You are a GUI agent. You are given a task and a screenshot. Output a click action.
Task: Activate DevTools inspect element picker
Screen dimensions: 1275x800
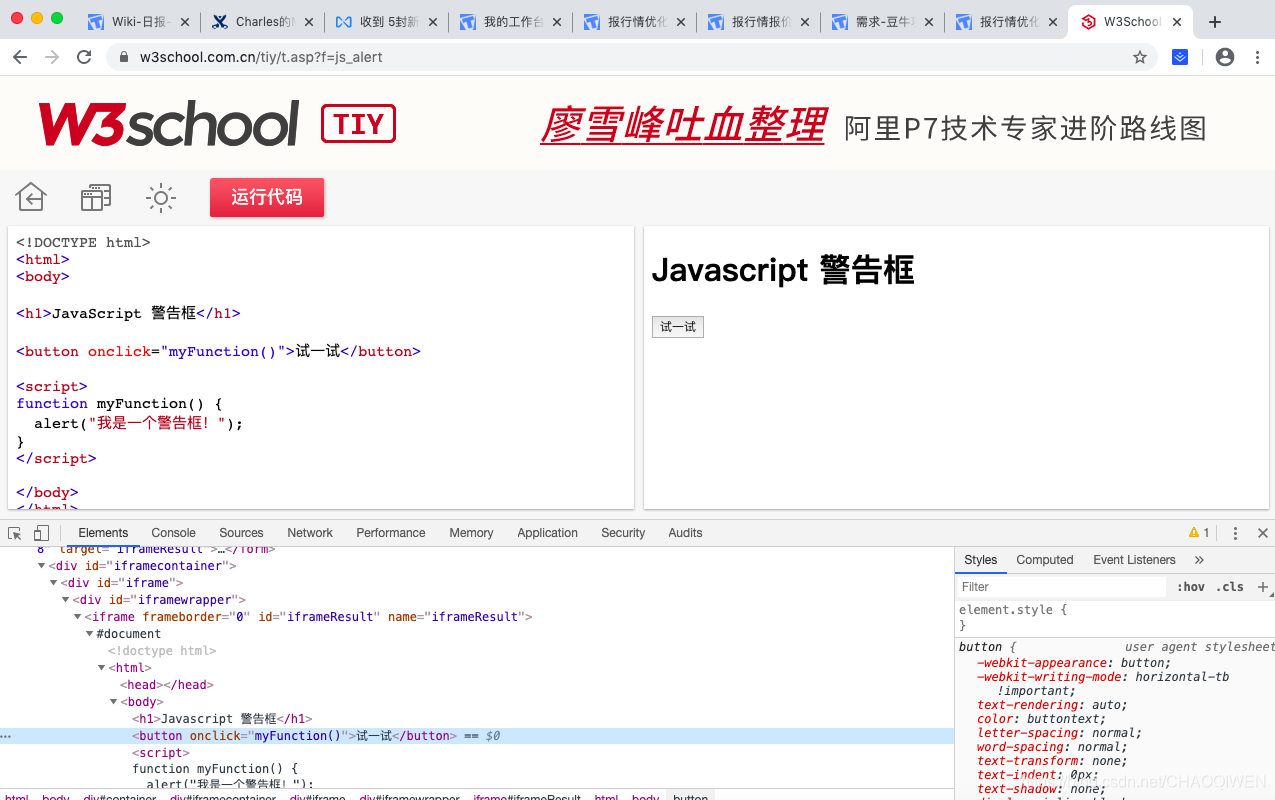coord(15,533)
